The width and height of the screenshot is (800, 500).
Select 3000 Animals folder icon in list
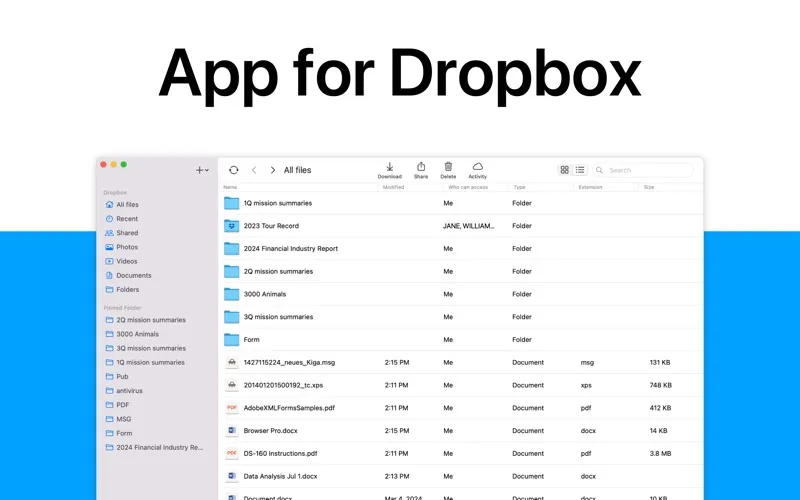(x=232, y=294)
